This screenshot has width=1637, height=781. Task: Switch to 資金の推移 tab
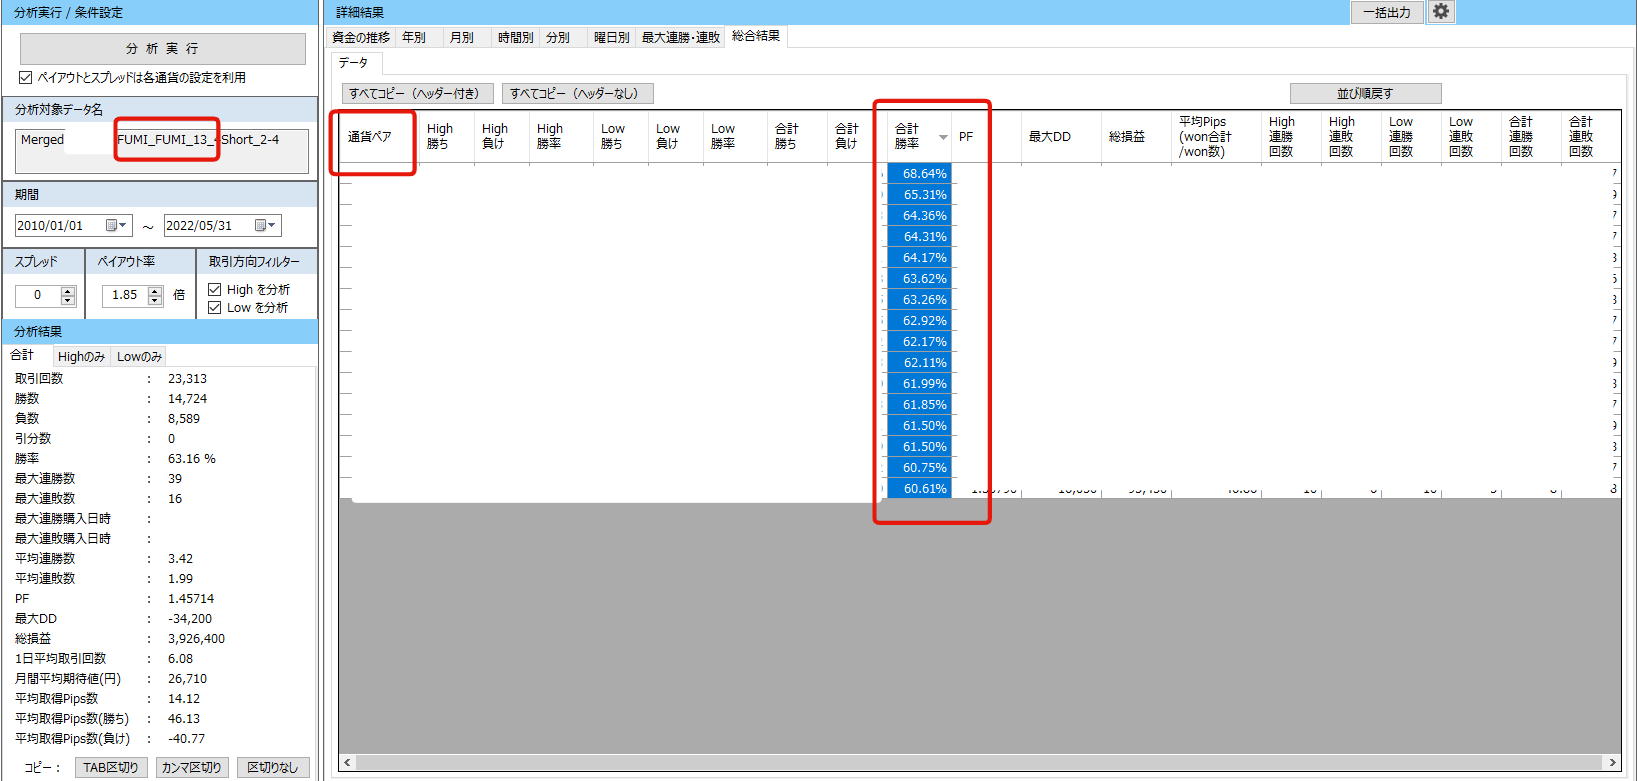tap(361, 37)
